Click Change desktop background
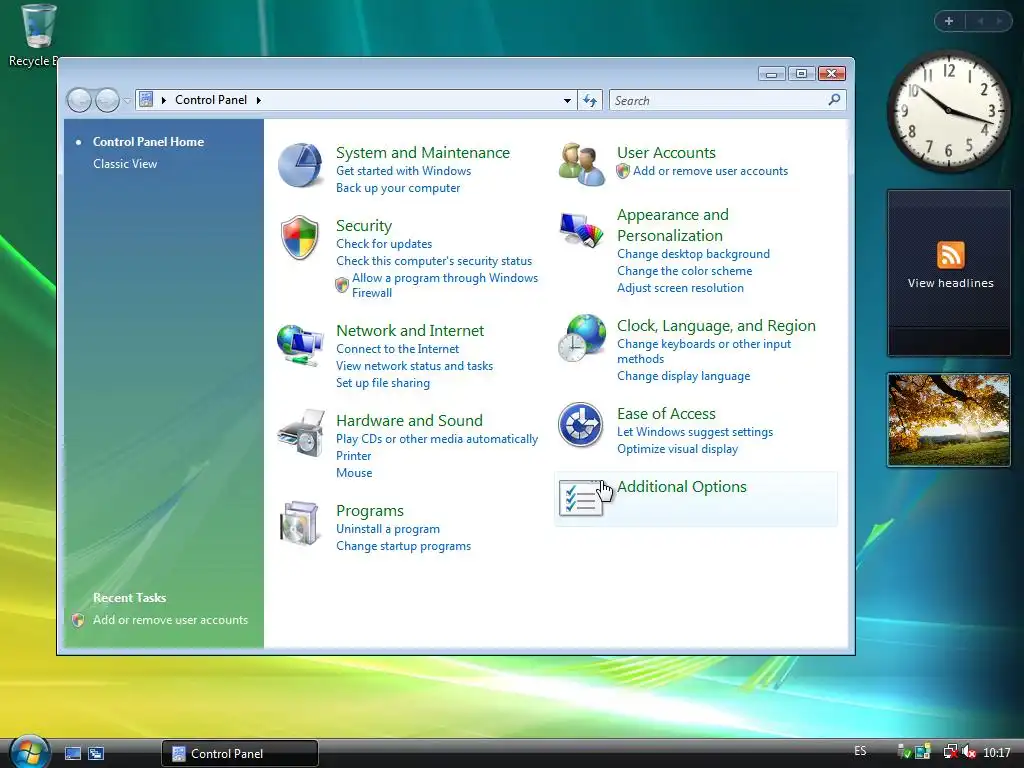Image resolution: width=1024 pixels, height=768 pixels. (693, 254)
